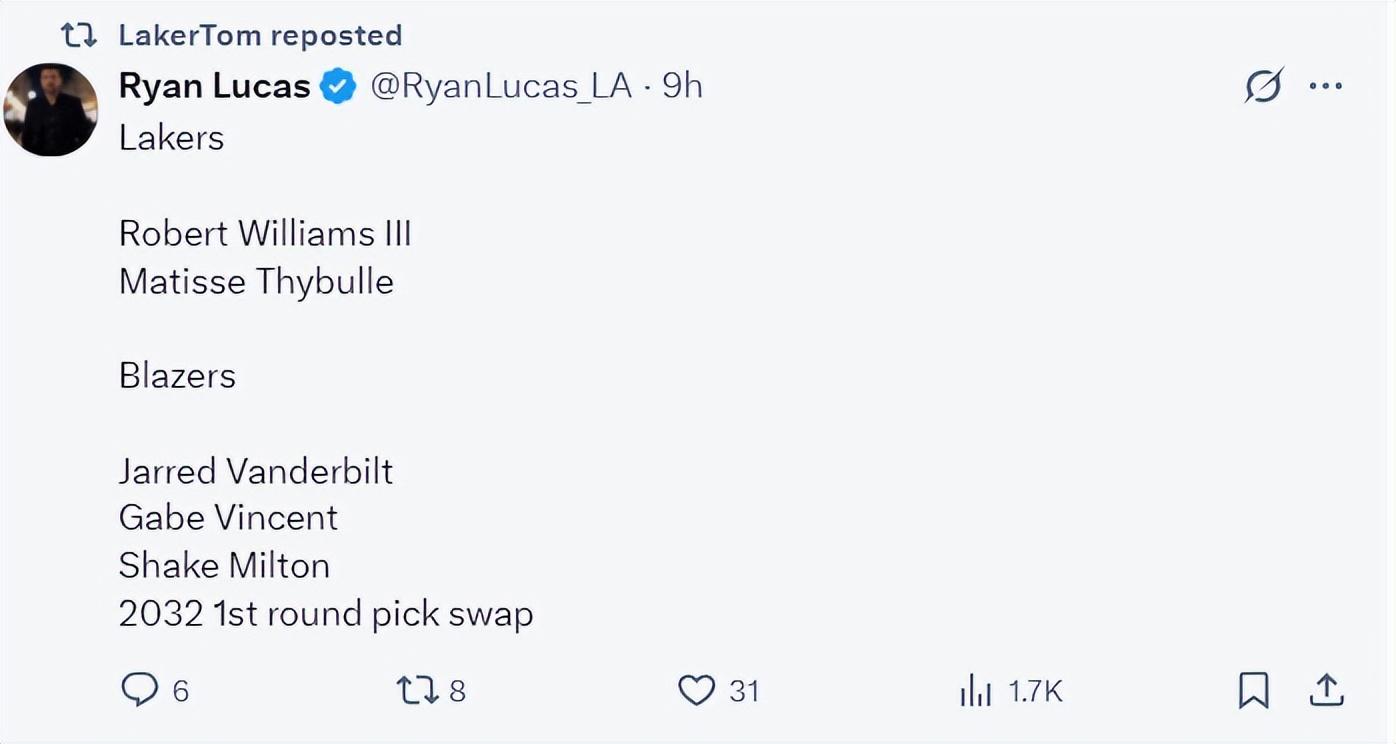Click the like count of 31
This screenshot has width=1396, height=744.
coord(744,691)
